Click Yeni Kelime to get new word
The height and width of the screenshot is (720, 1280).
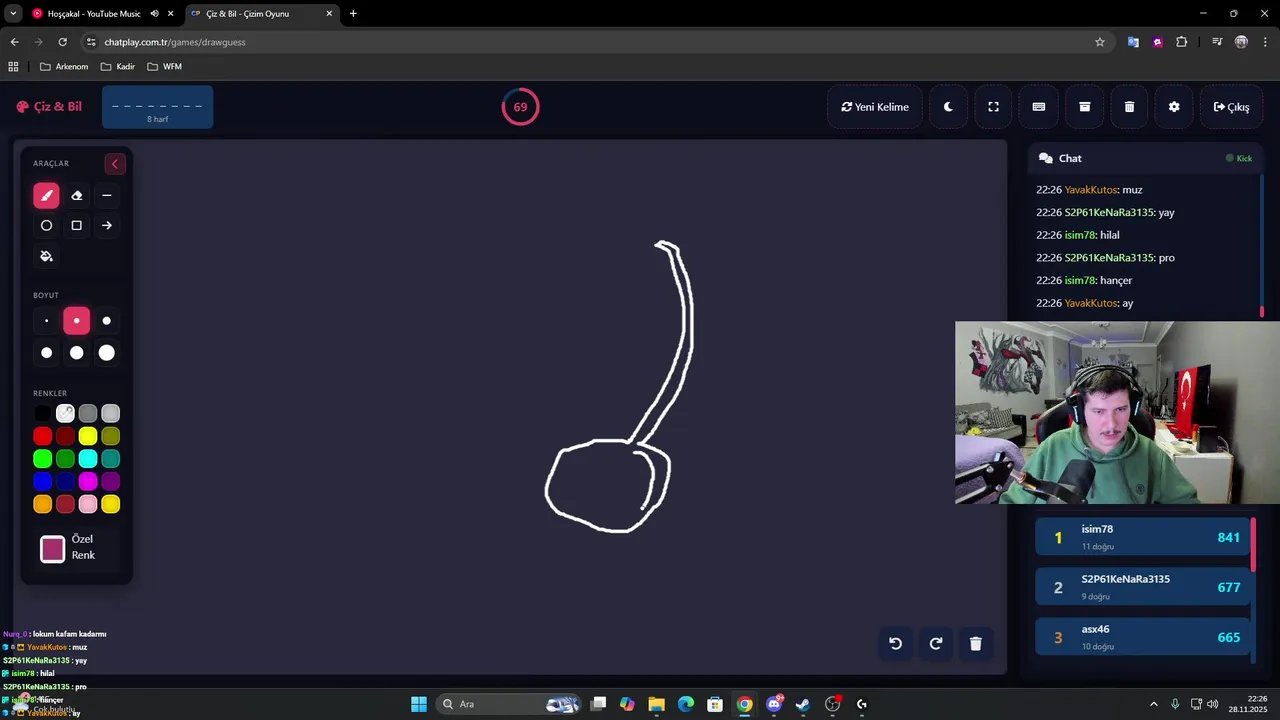(x=875, y=107)
